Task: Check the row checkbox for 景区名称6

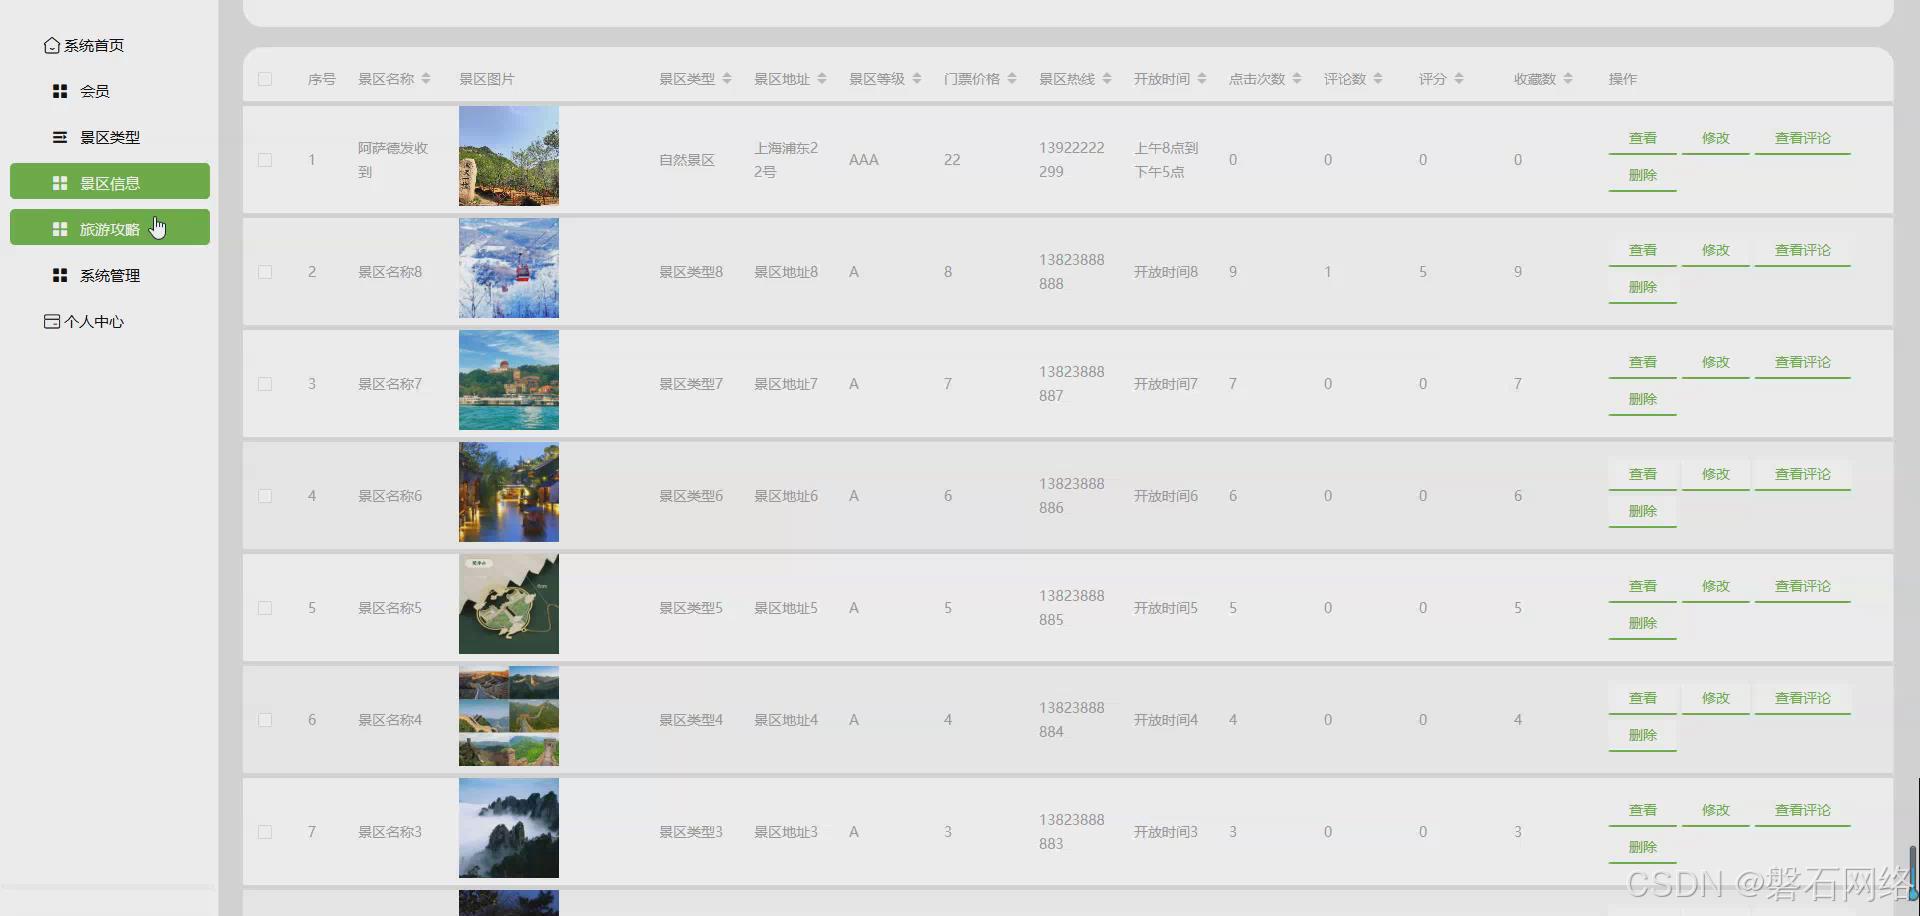Action: point(265,496)
